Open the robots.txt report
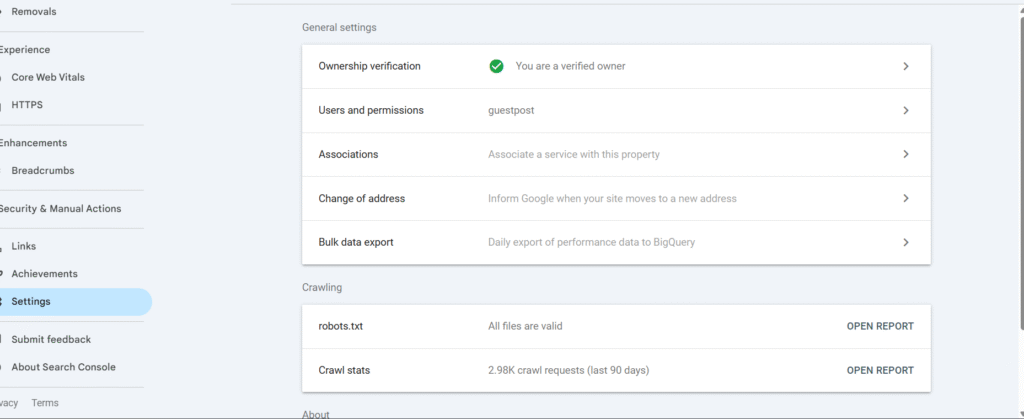 pyautogui.click(x=879, y=326)
